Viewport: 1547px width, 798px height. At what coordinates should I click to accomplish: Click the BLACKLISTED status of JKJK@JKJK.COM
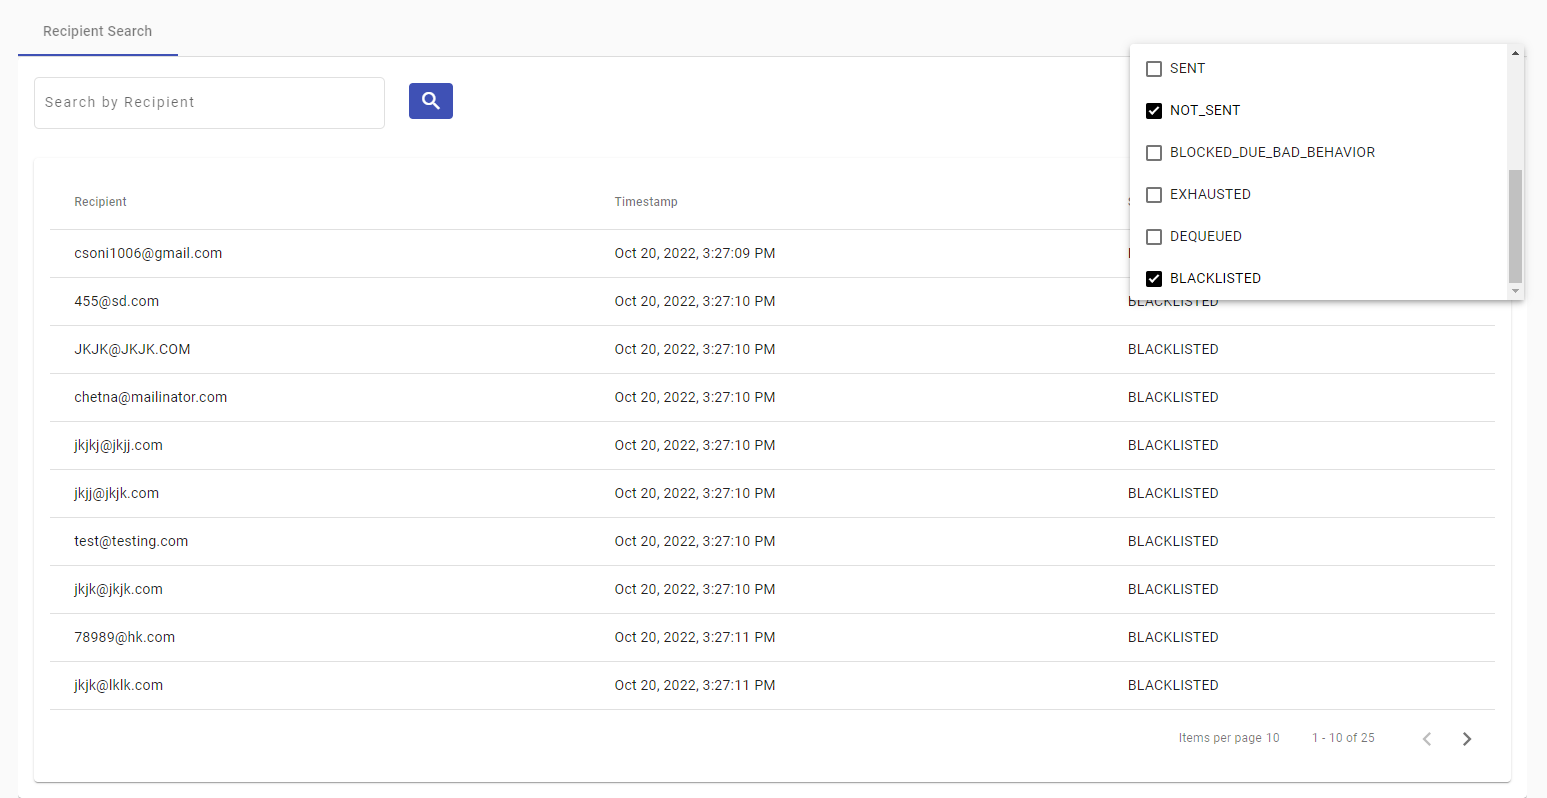[x=1173, y=349]
